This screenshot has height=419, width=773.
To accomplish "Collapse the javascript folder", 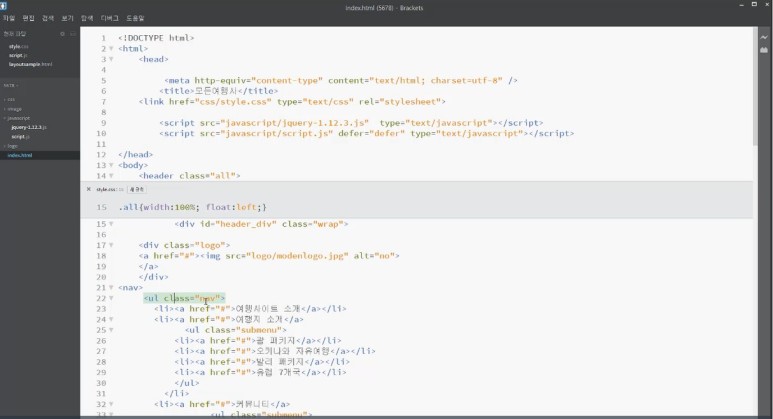I will (17, 118).
